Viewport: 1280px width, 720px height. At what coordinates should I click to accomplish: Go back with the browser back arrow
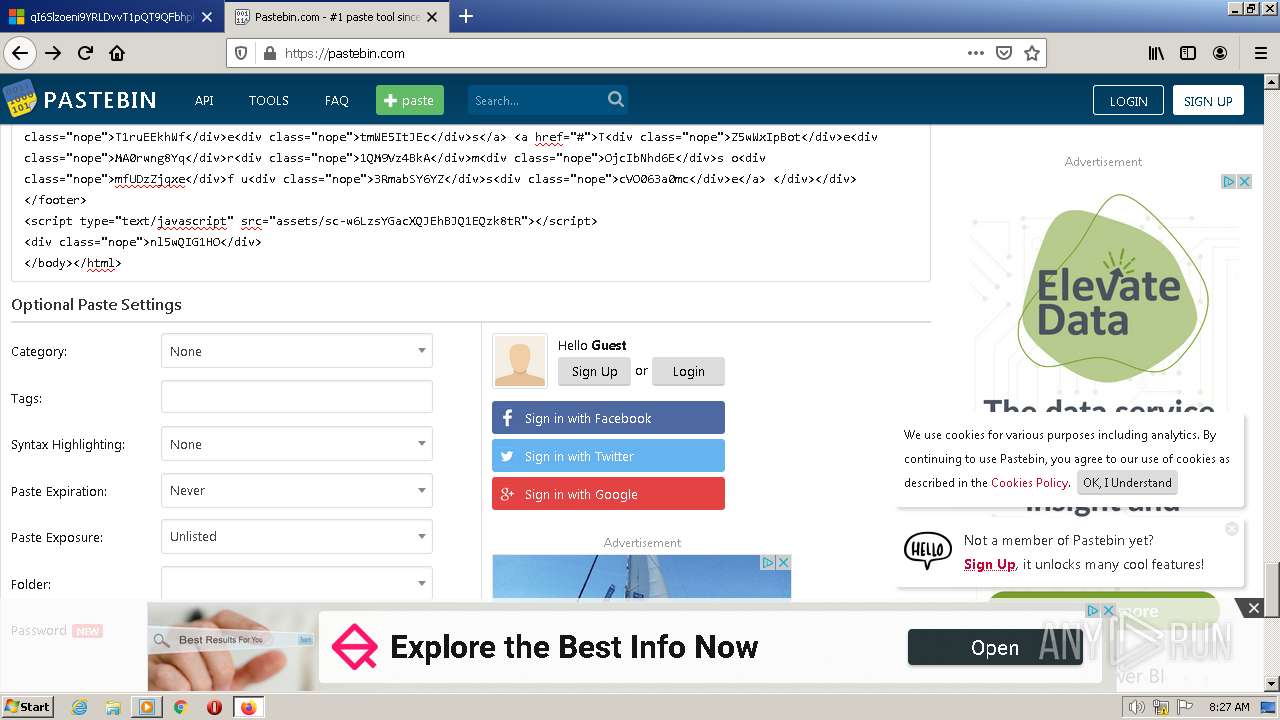coord(20,53)
